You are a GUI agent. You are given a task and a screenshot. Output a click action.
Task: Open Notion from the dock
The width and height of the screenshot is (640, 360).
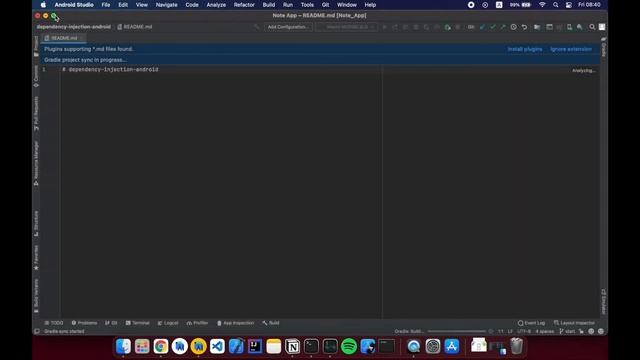(x=292, y=346)
